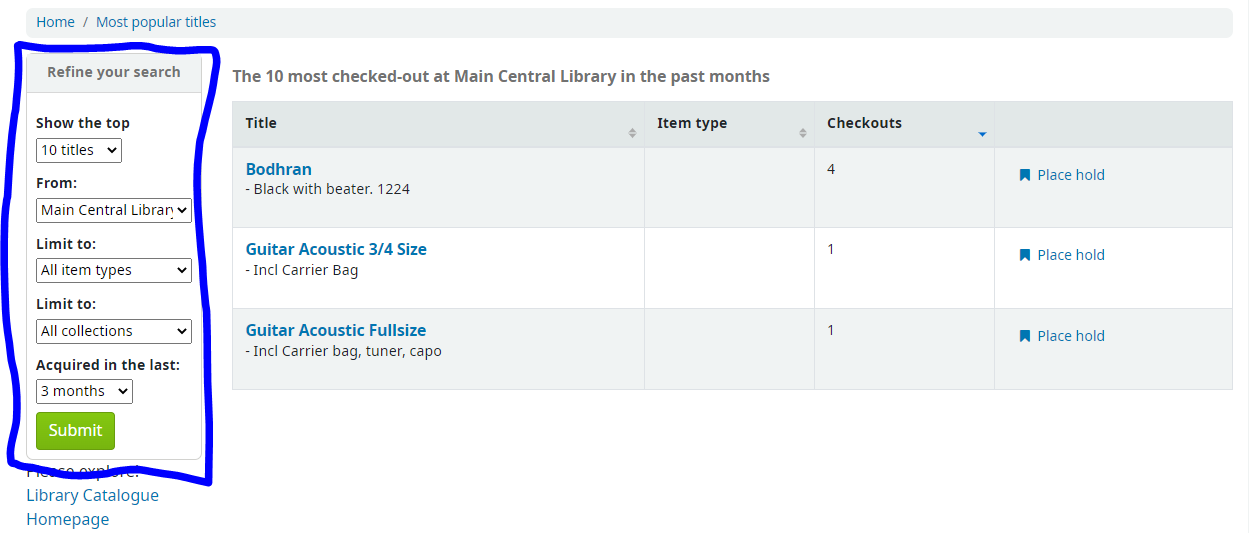Visit the Library Catalogue link
The image size is (1249, 533).
[x=92, y=495]
